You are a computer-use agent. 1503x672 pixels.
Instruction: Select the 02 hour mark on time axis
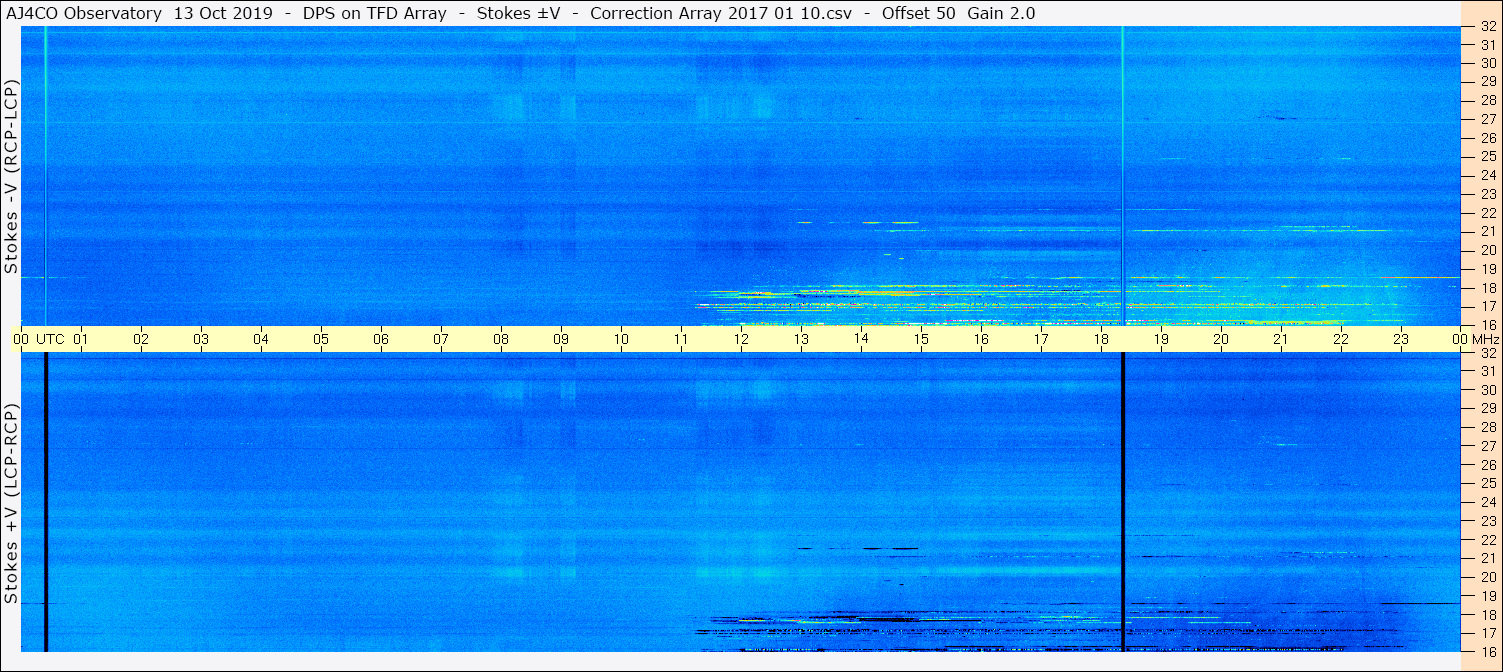(141, 339)
